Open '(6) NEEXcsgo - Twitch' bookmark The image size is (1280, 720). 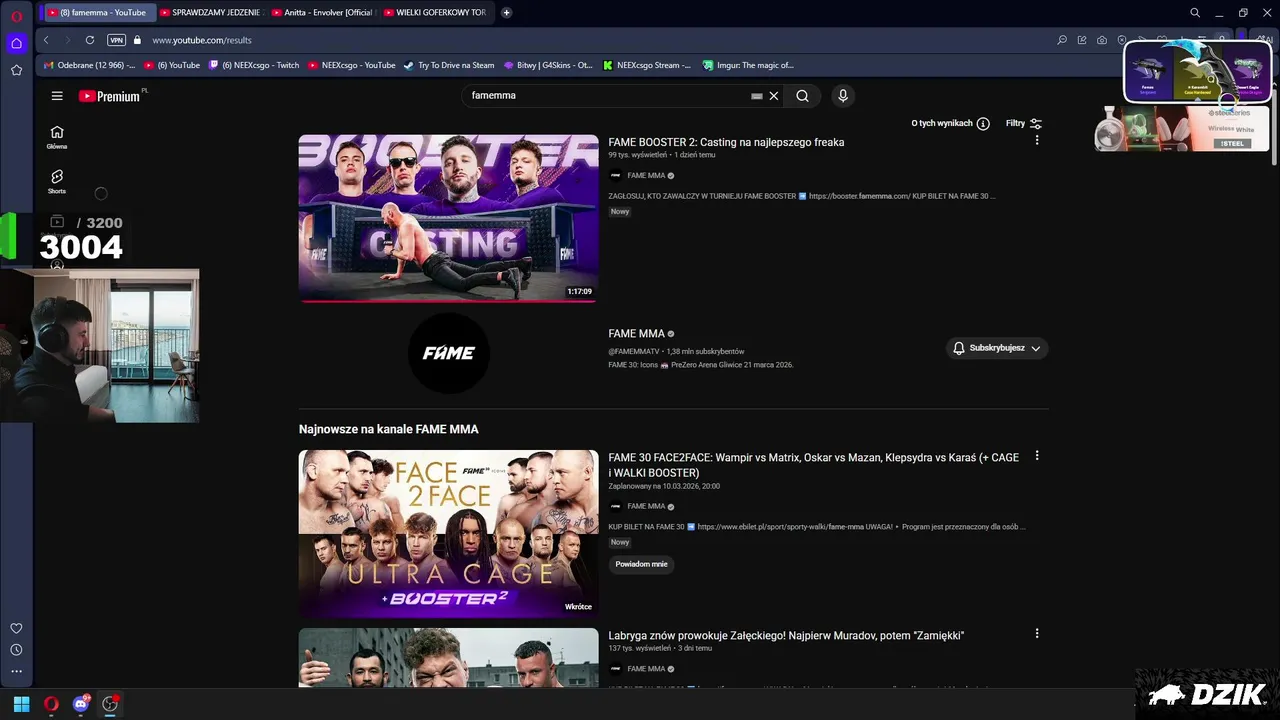click(254, 65)
